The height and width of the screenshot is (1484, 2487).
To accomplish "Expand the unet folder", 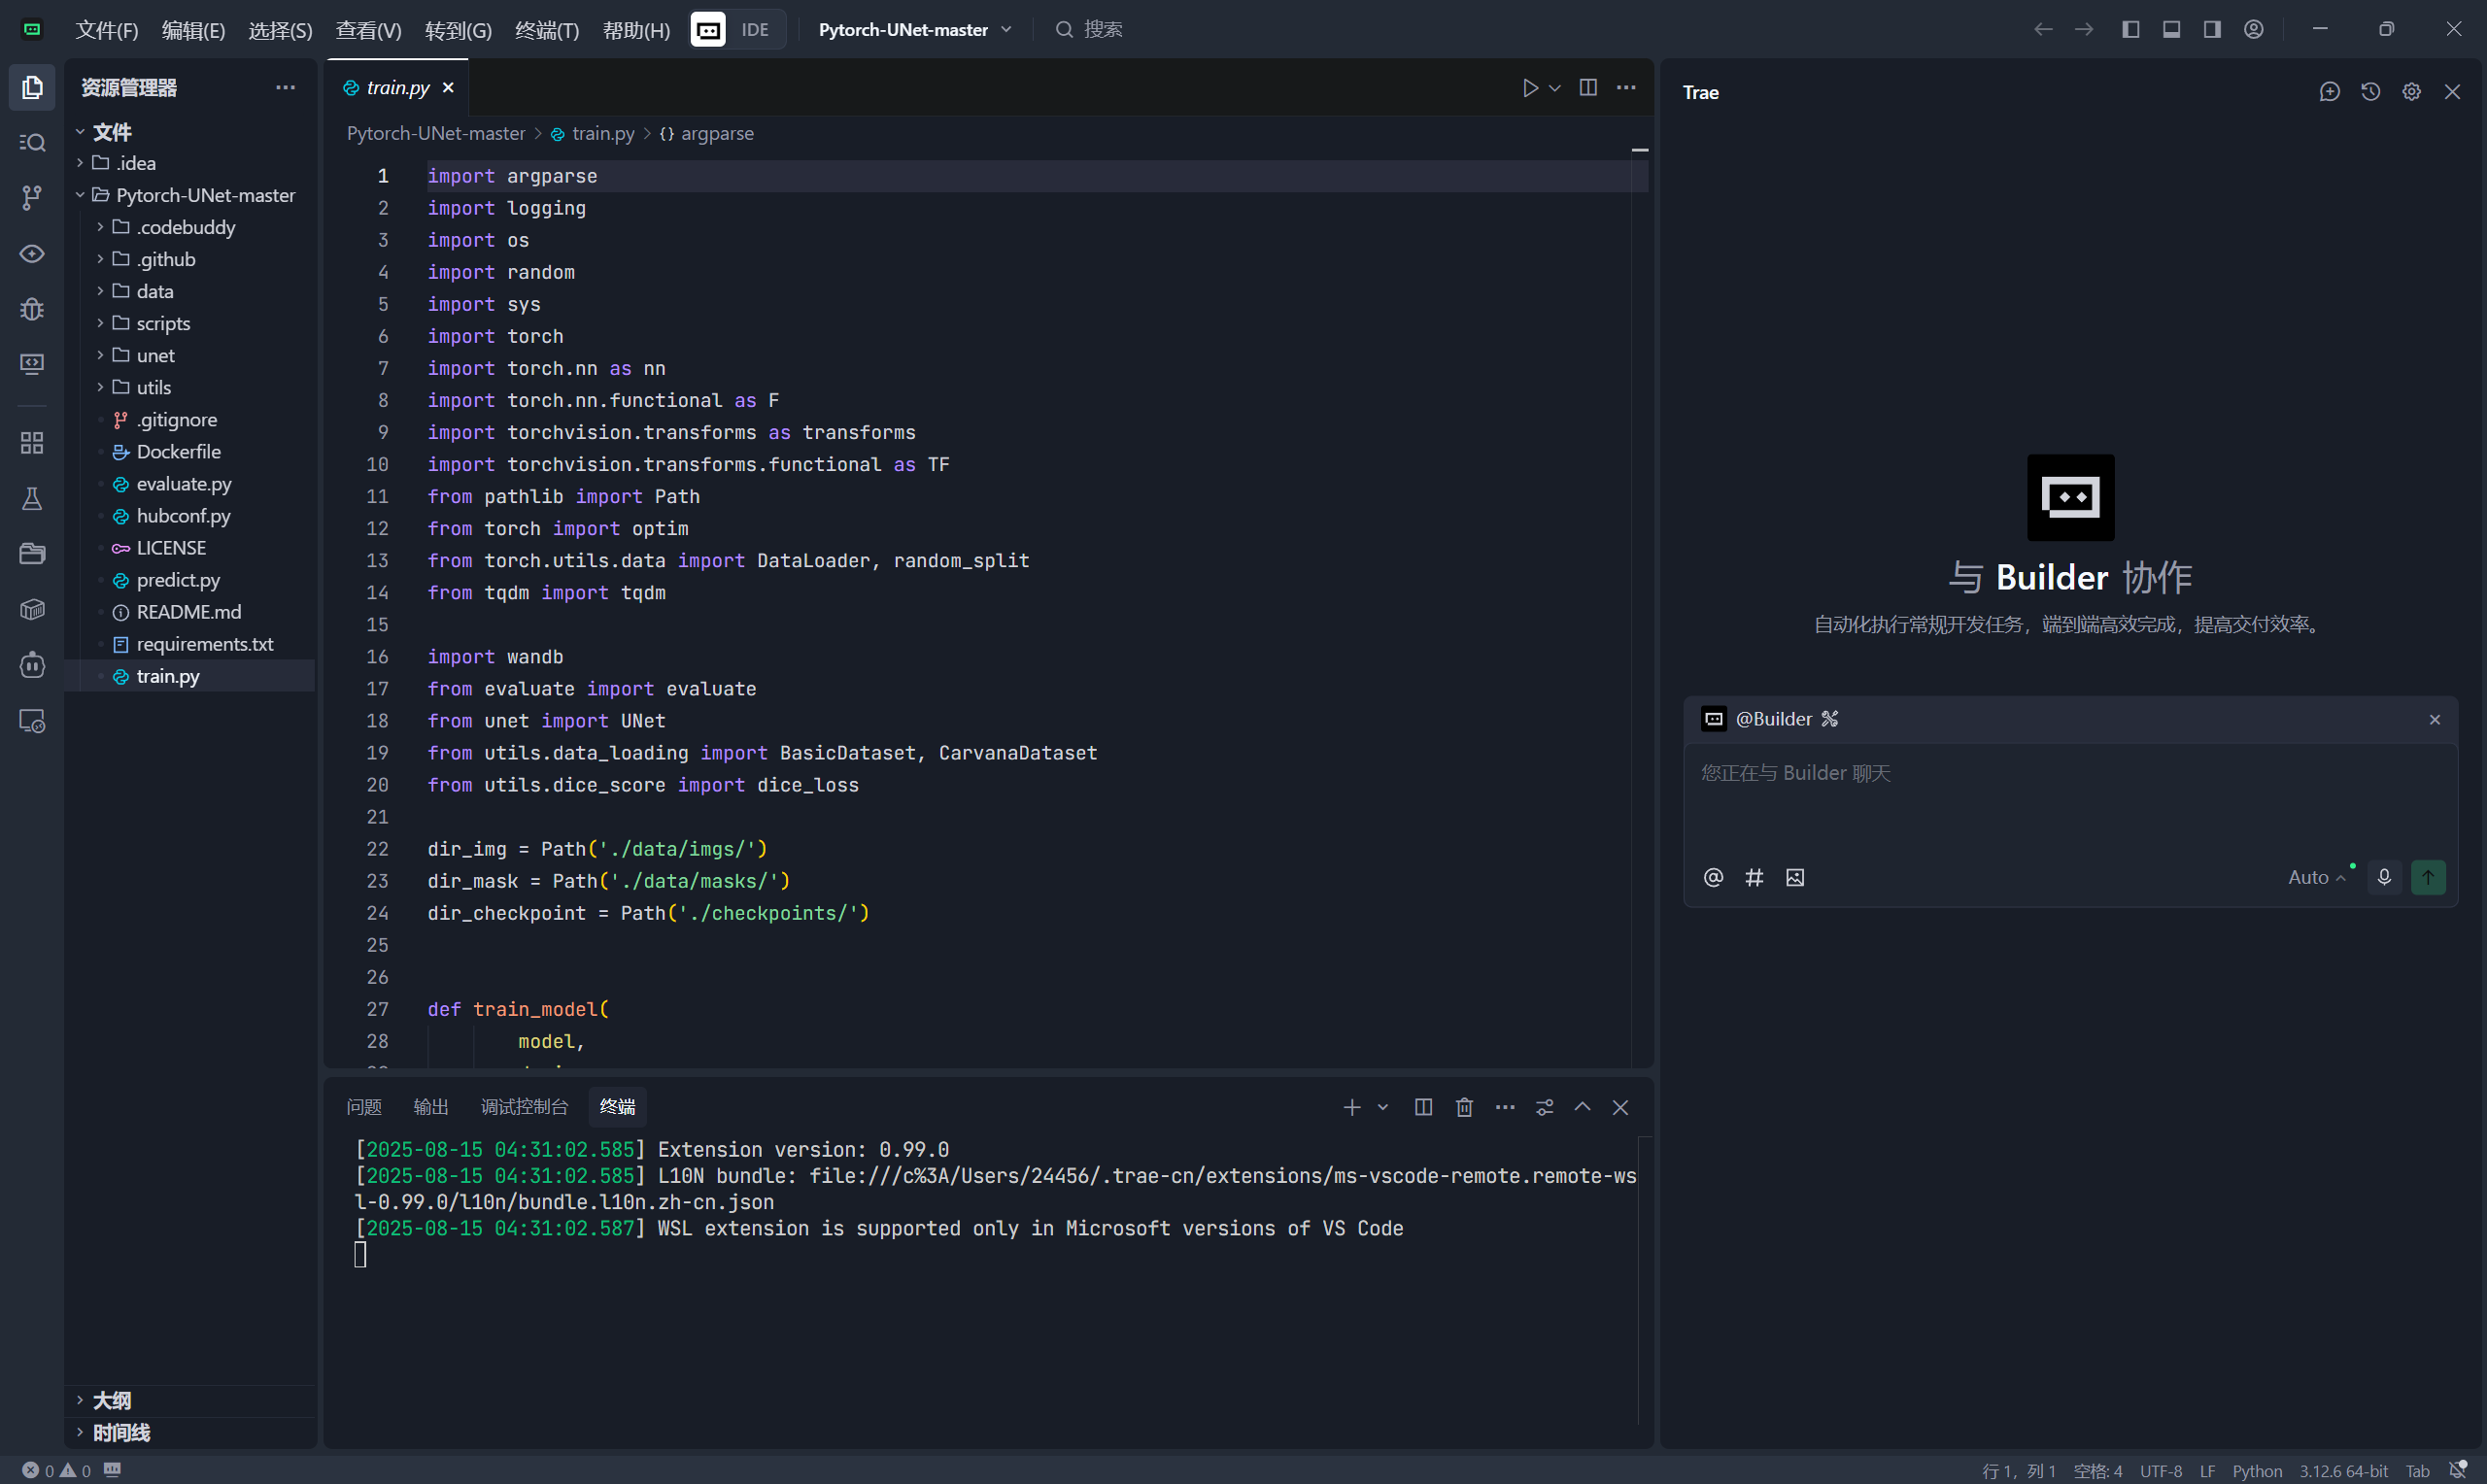I will click(156, 355).
